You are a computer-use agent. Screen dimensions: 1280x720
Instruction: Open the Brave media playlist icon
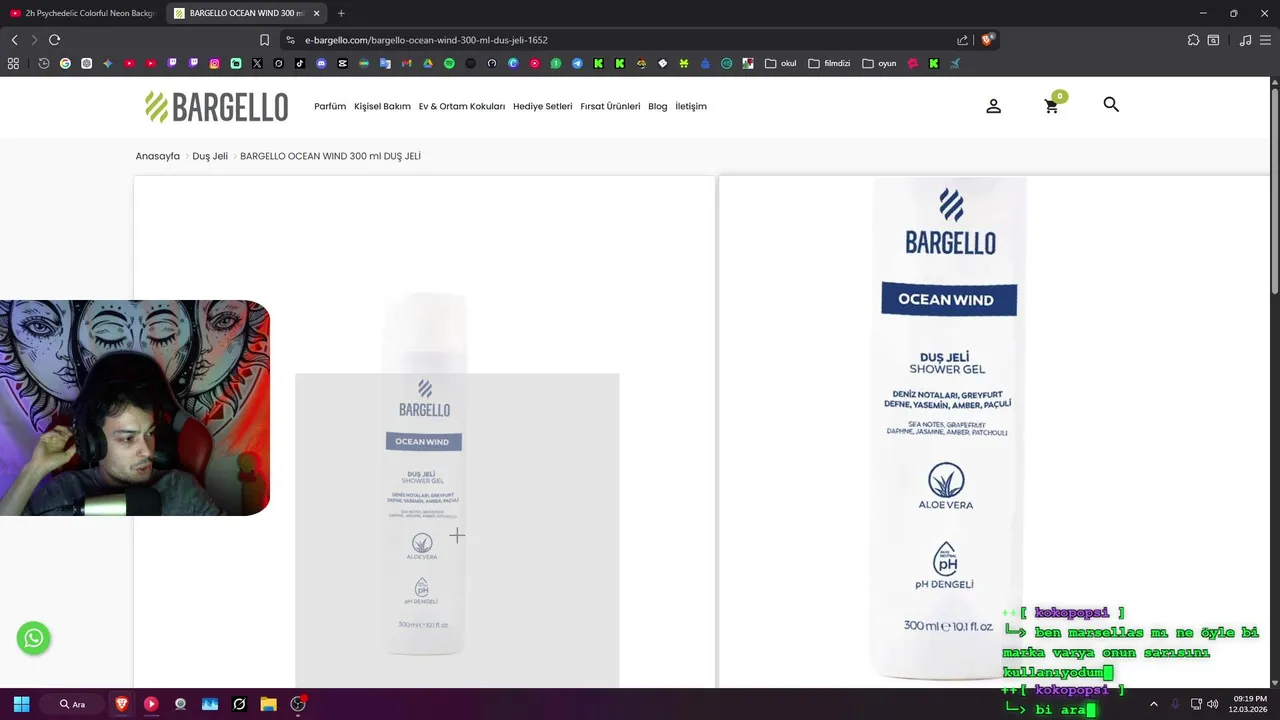1245,40
